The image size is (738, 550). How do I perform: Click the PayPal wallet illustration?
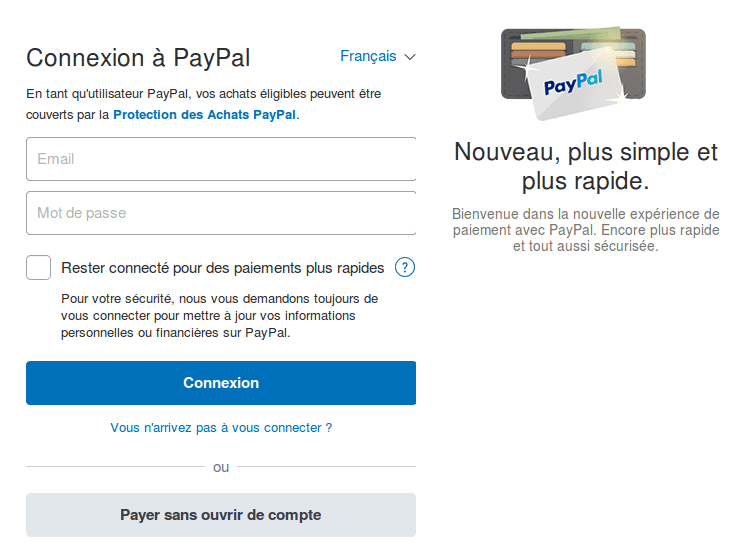click(x=573, y=73)
